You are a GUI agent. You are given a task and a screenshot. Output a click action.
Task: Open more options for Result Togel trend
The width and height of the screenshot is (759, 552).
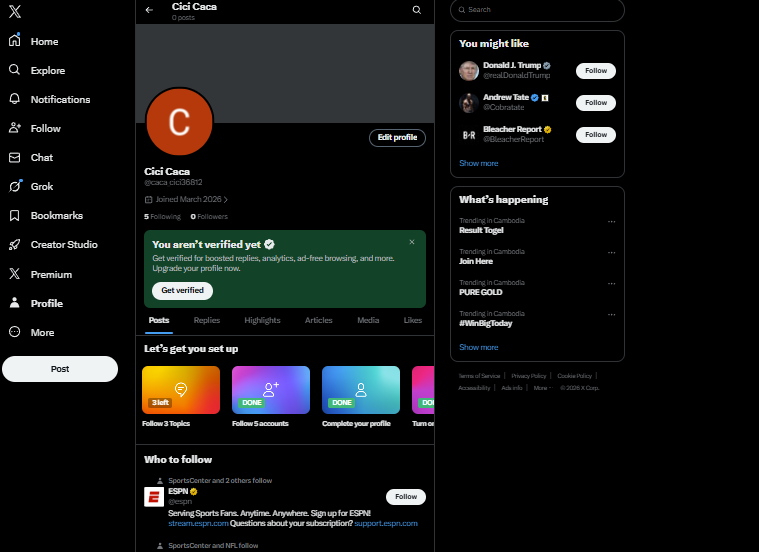tap(611, 221)
